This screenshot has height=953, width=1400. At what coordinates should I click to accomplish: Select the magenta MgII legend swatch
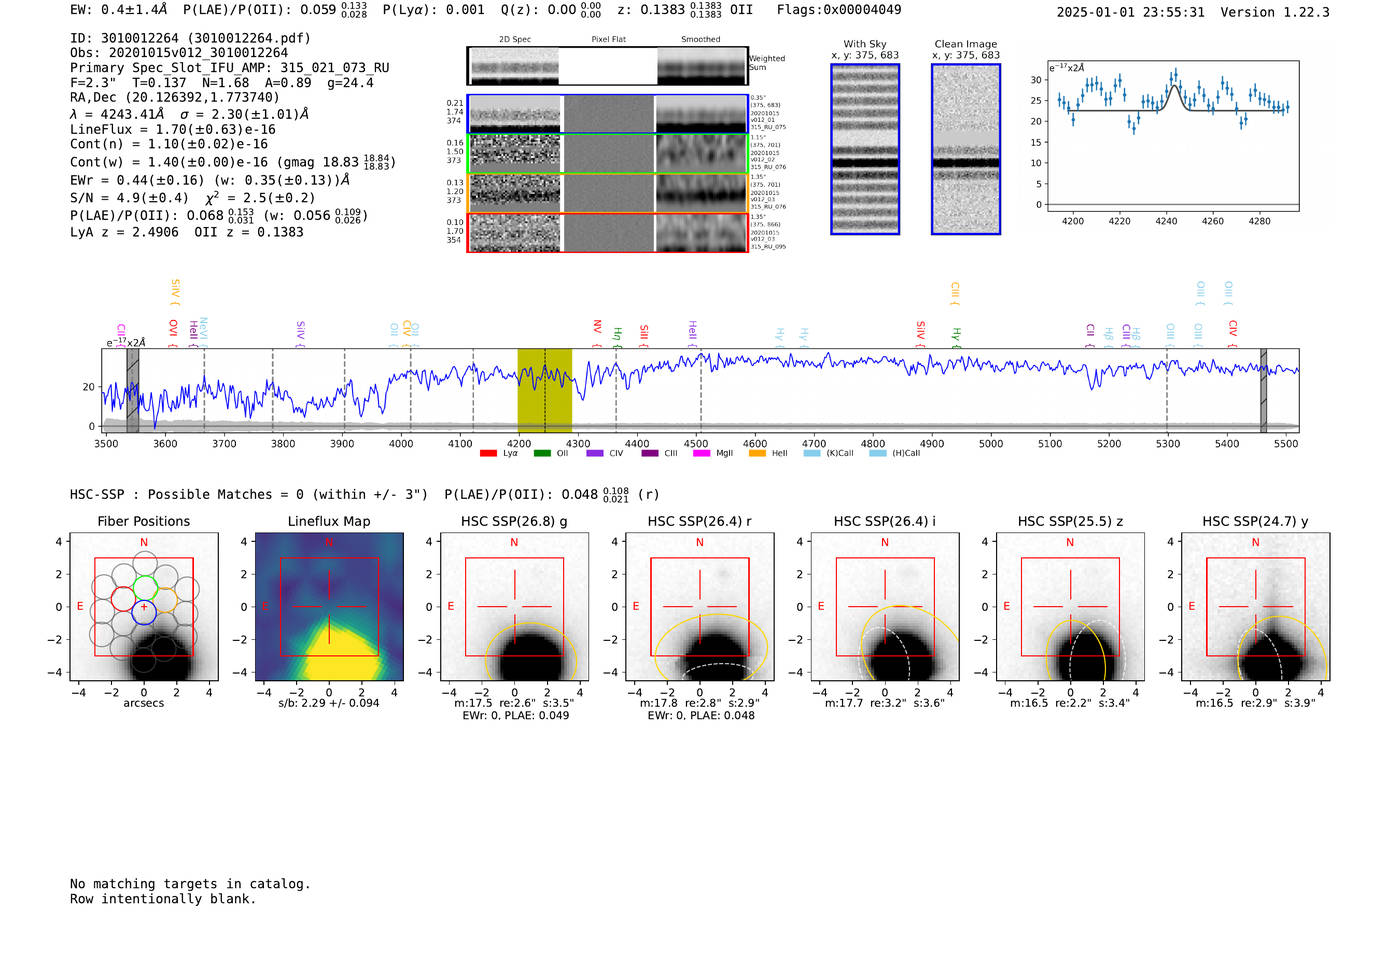click(701, 454)
